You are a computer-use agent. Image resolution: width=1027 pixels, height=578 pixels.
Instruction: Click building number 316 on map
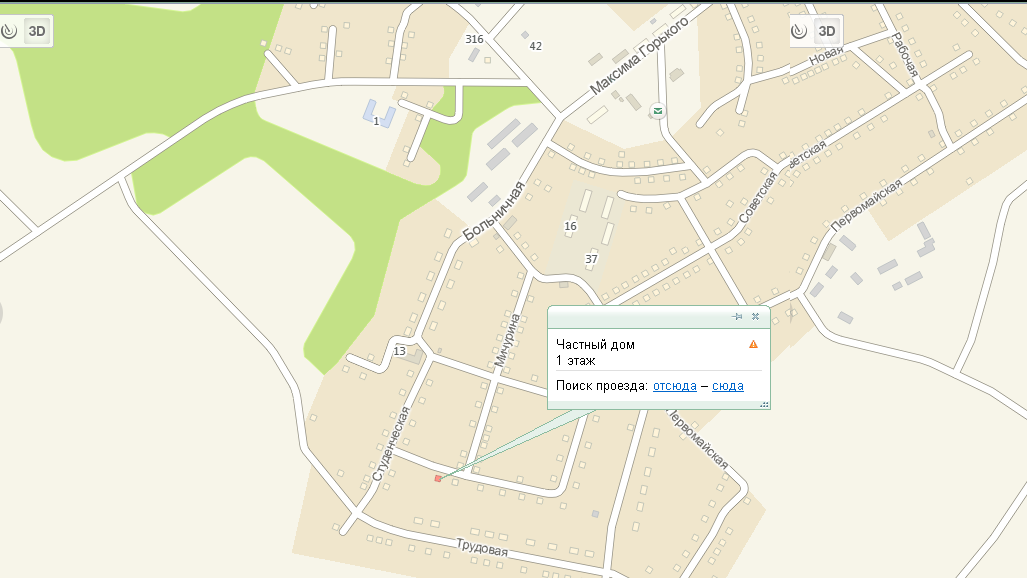474,39
